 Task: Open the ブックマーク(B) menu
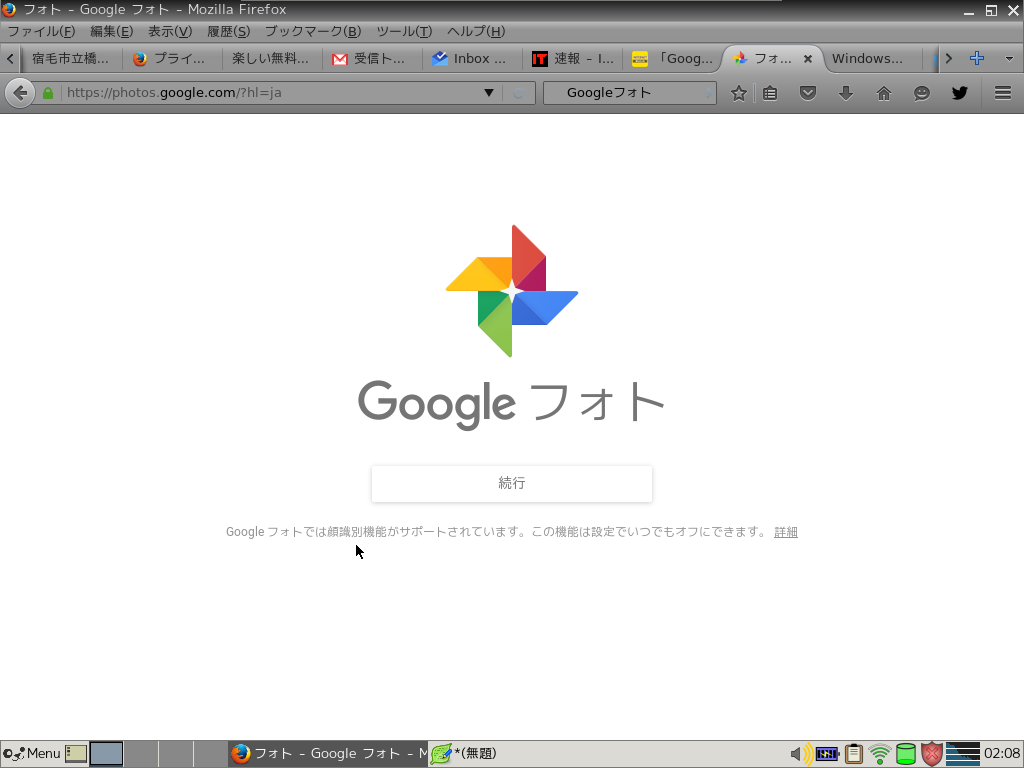[313, 31]
